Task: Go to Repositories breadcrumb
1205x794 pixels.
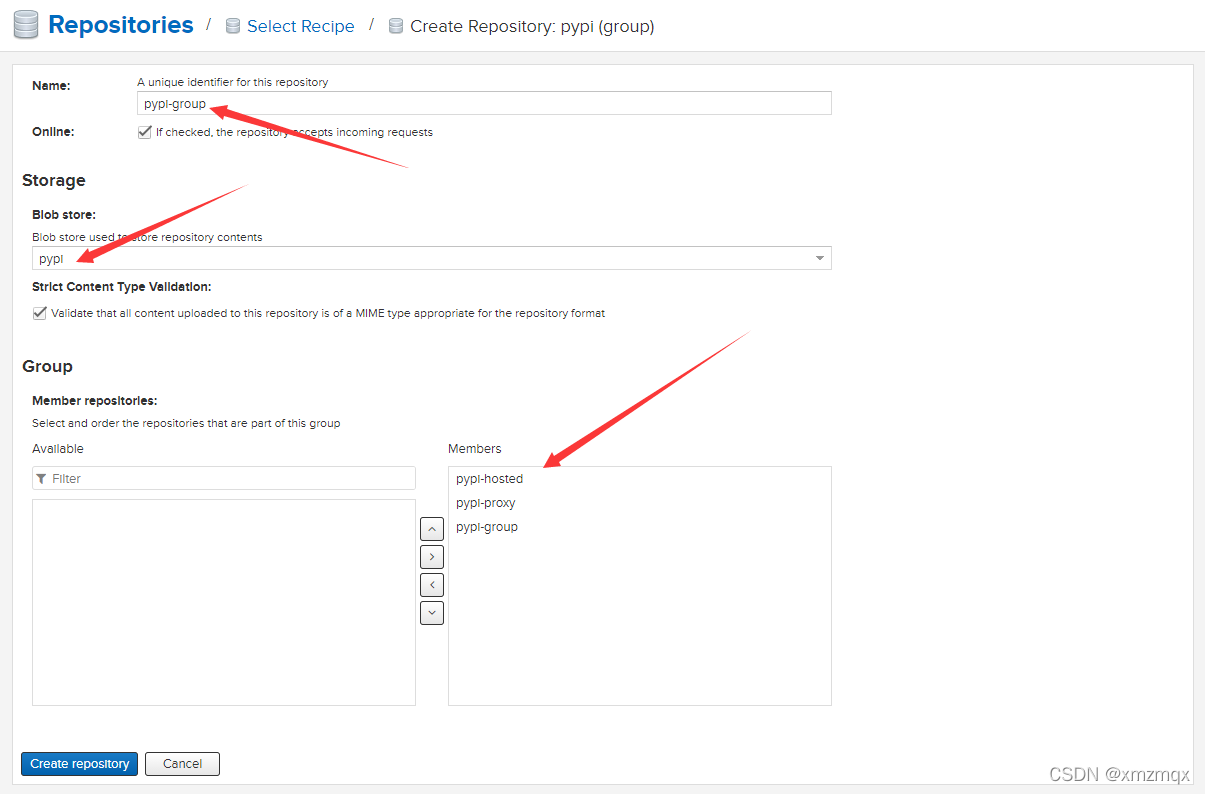Action: coord(121,25)
